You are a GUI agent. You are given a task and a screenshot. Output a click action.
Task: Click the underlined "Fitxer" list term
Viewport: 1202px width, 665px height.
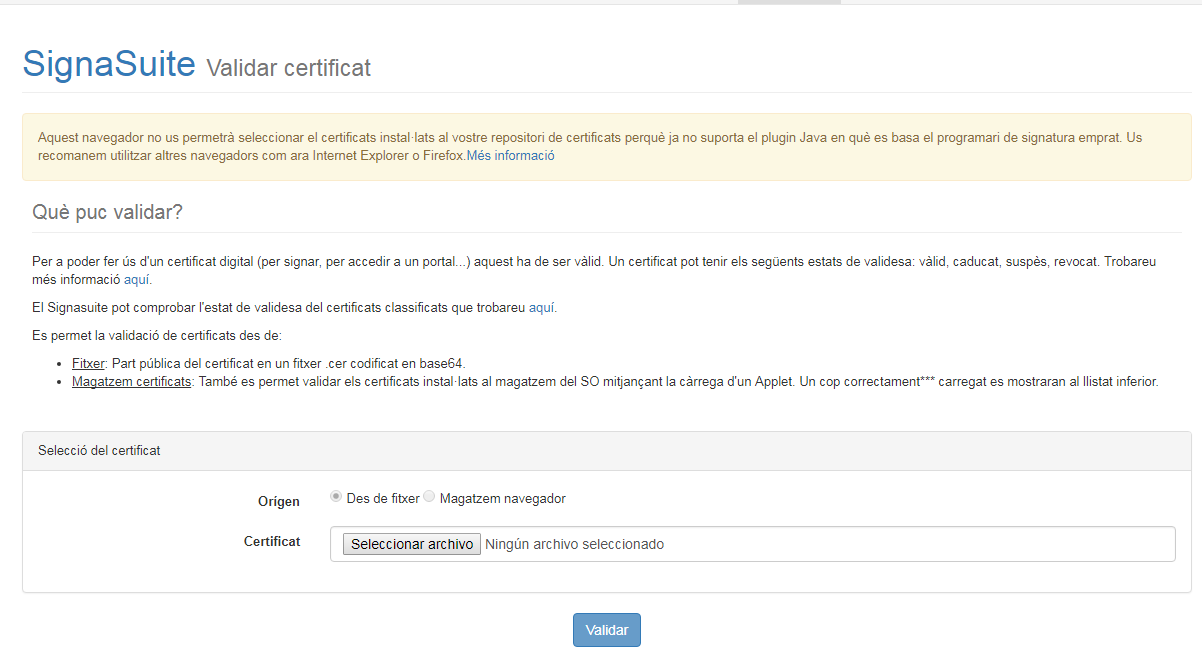coord(88,363)
